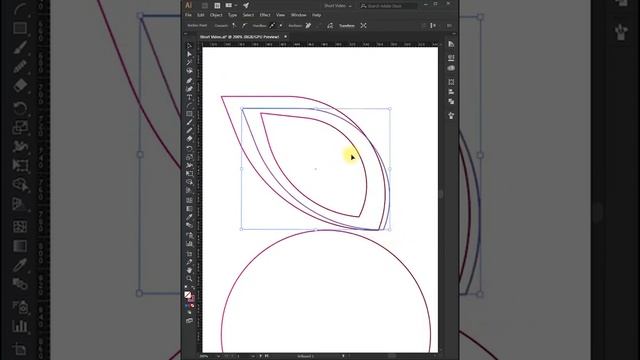640x360 pixels.
Task: Click convert anchor point to smooth
Action: [244, 25]
